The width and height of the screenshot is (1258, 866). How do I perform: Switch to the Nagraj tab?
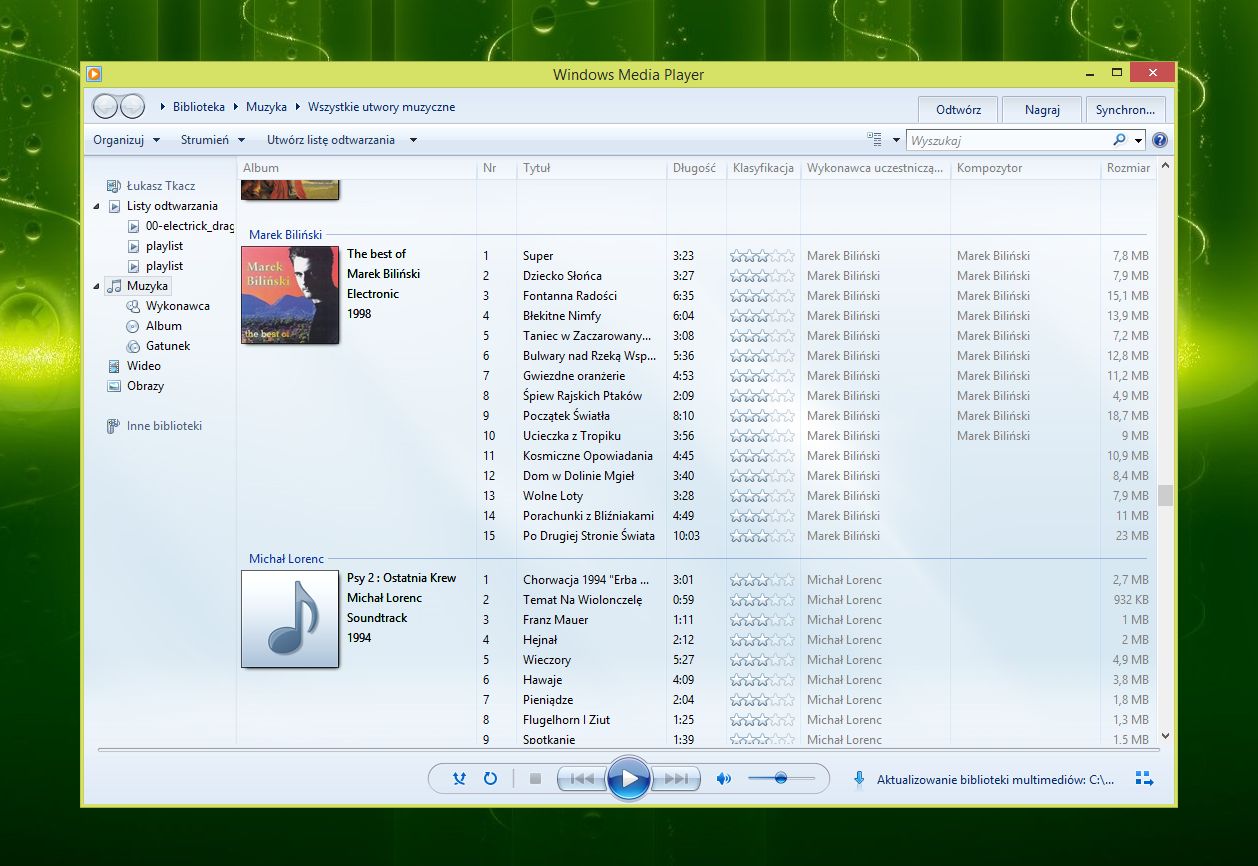(1042, 109)
